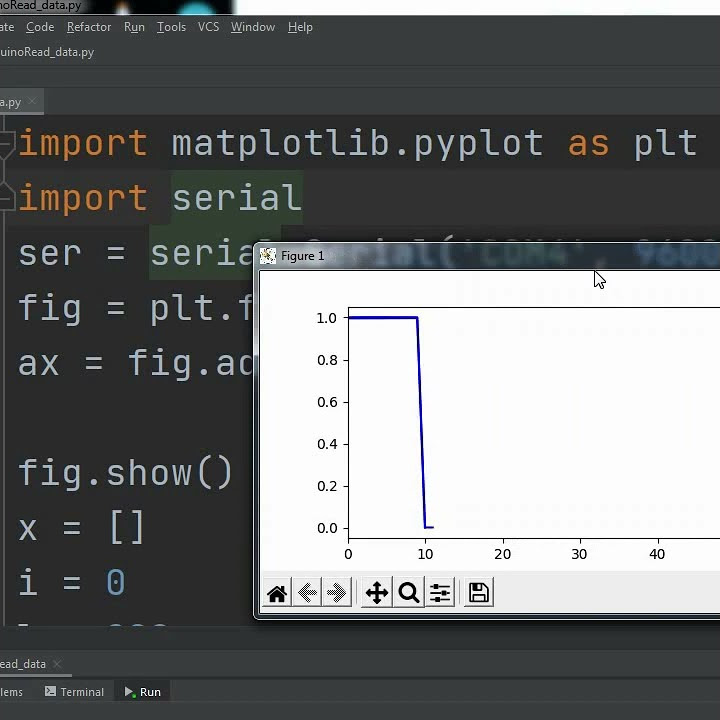Open the VCS menu
Screen dimensions: 720x720
(208, 27)
